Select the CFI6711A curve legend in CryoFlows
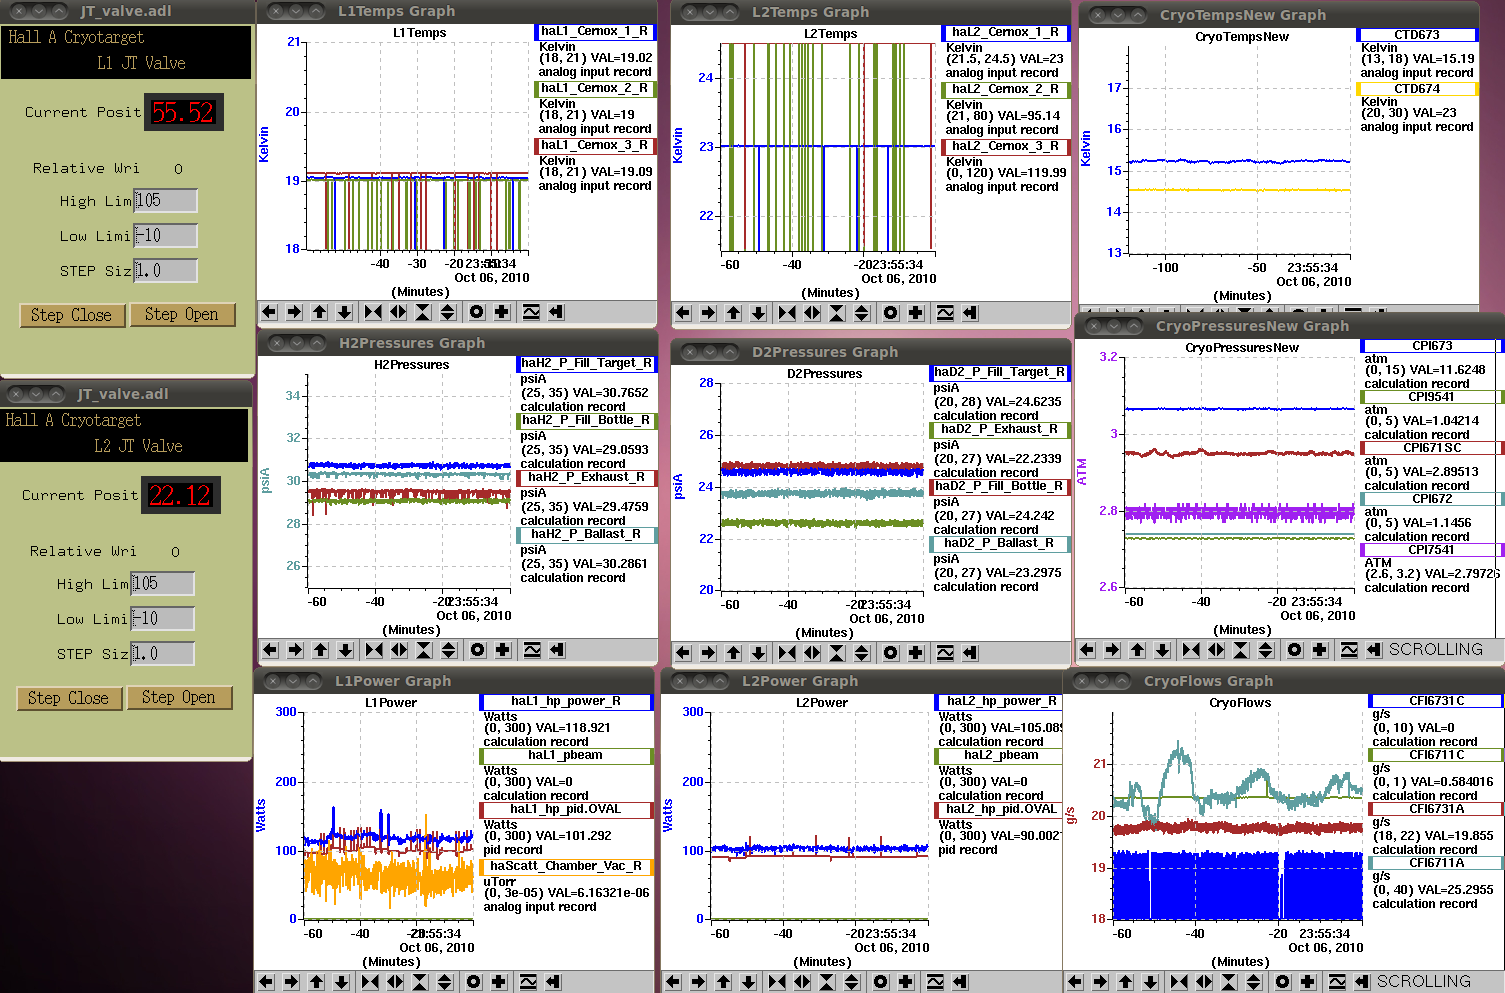The image size is (1505, 993). [1436, 863]
